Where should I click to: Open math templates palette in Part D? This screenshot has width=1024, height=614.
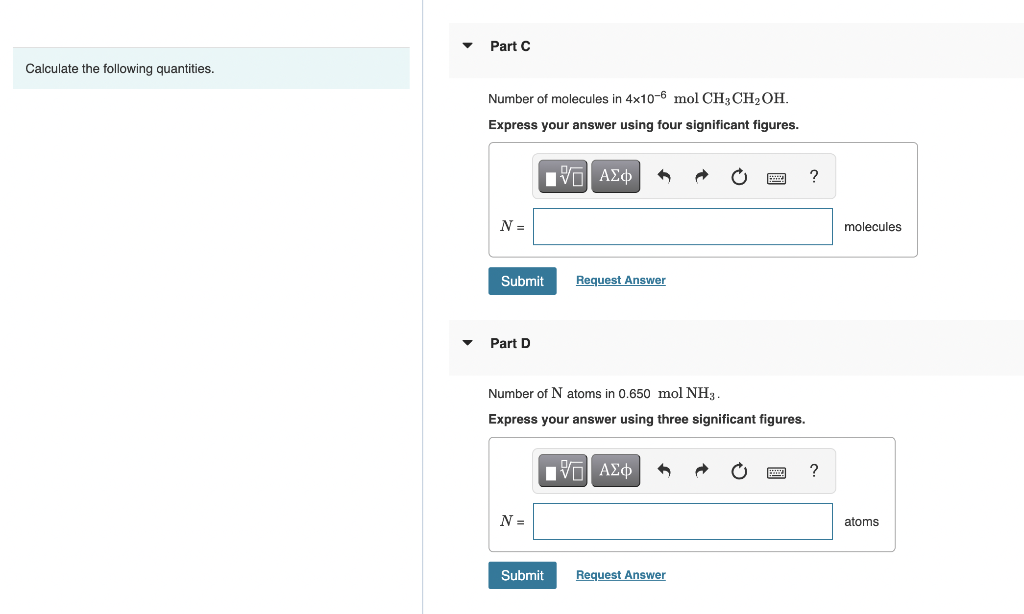click(x=562, y=470)
